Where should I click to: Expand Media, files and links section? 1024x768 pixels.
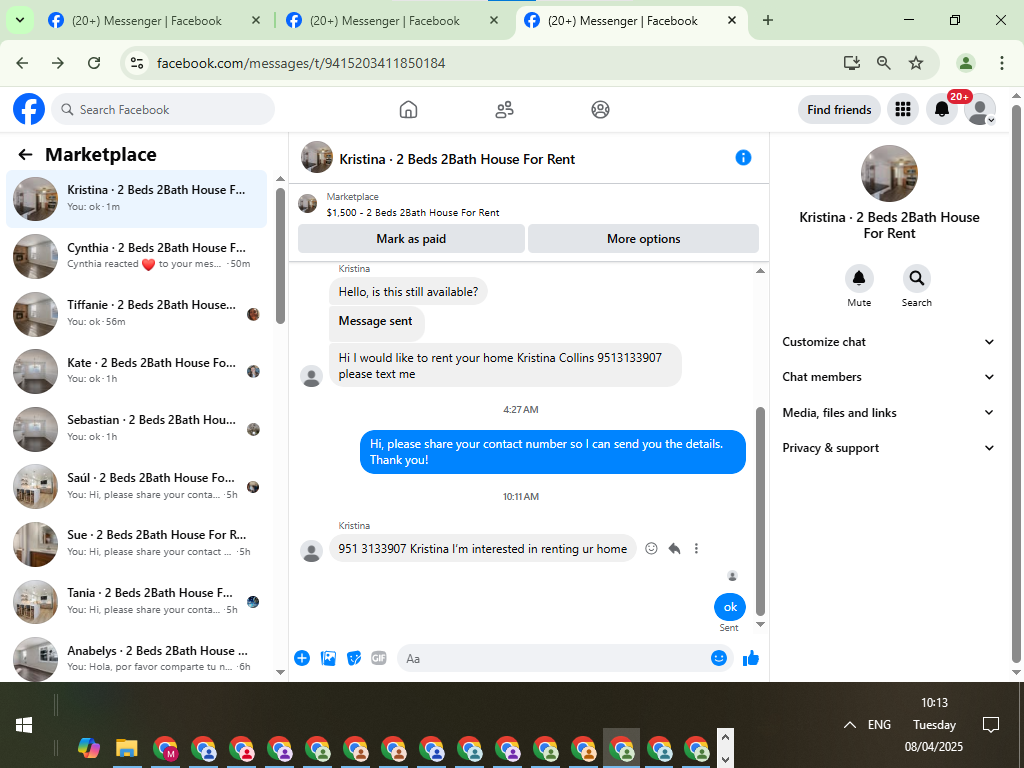click(x=888, y=413)
